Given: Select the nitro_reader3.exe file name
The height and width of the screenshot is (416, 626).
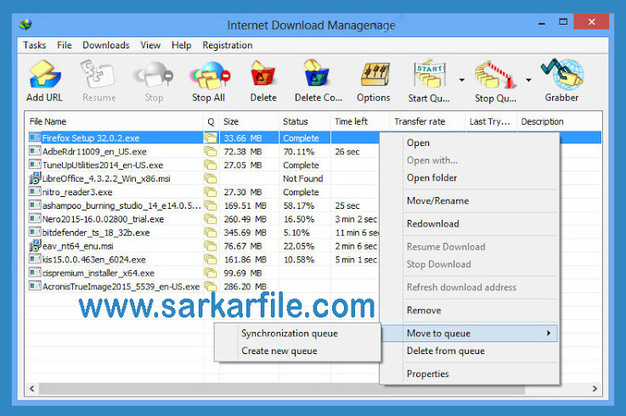Looking at the screenshot, I should point(77,192).
